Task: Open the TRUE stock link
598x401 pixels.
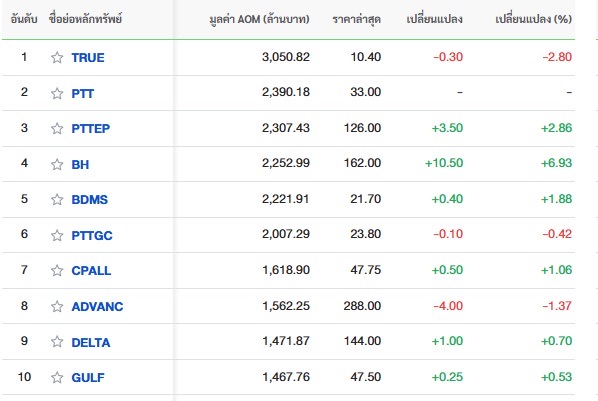Action: point(88,58)
